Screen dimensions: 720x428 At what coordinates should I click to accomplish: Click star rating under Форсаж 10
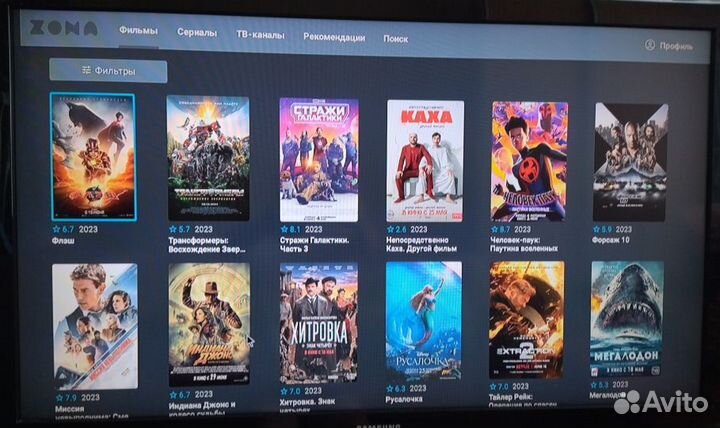602,229
